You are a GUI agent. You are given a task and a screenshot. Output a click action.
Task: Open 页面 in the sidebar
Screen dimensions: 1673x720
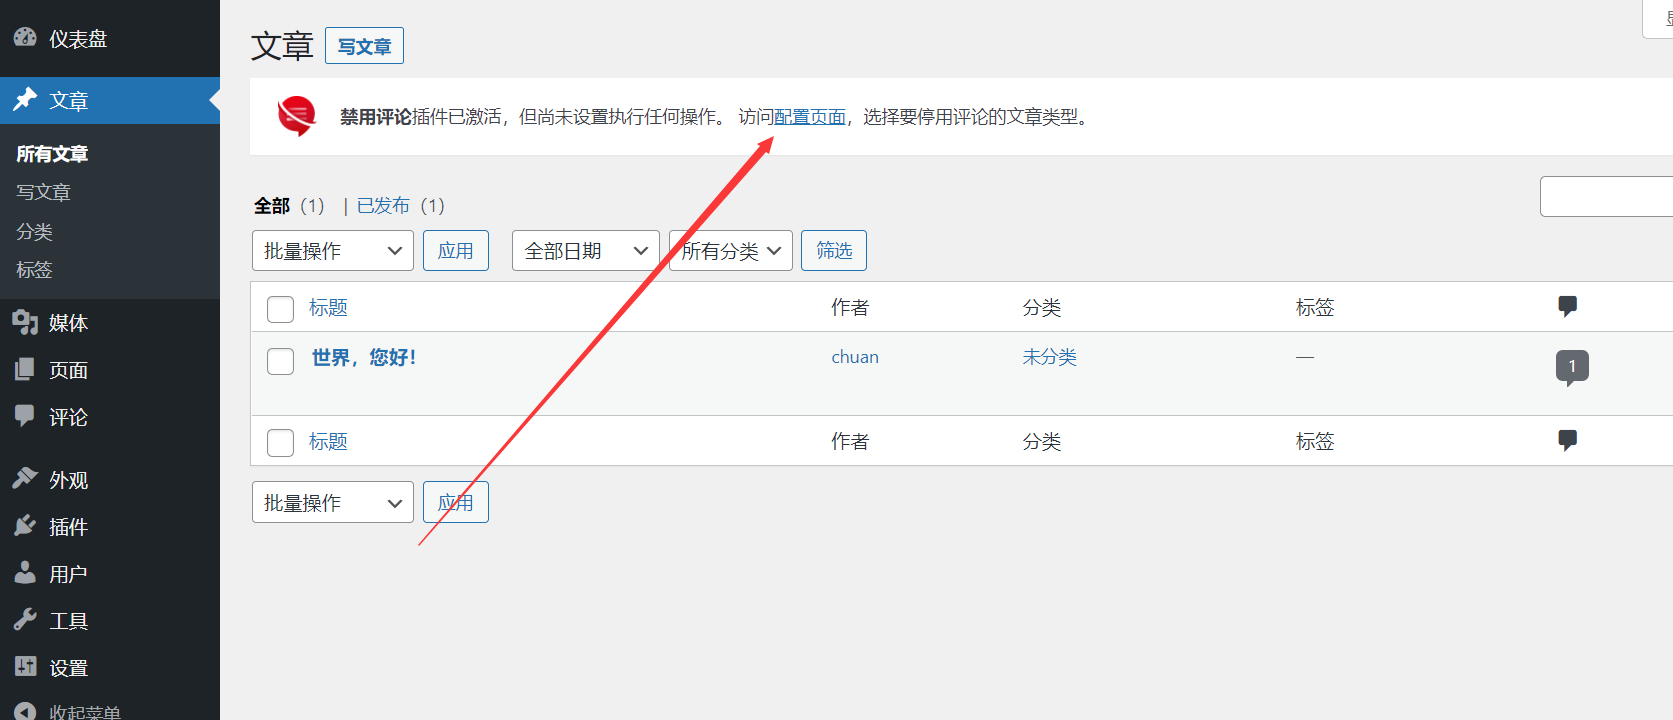point(69,370)
